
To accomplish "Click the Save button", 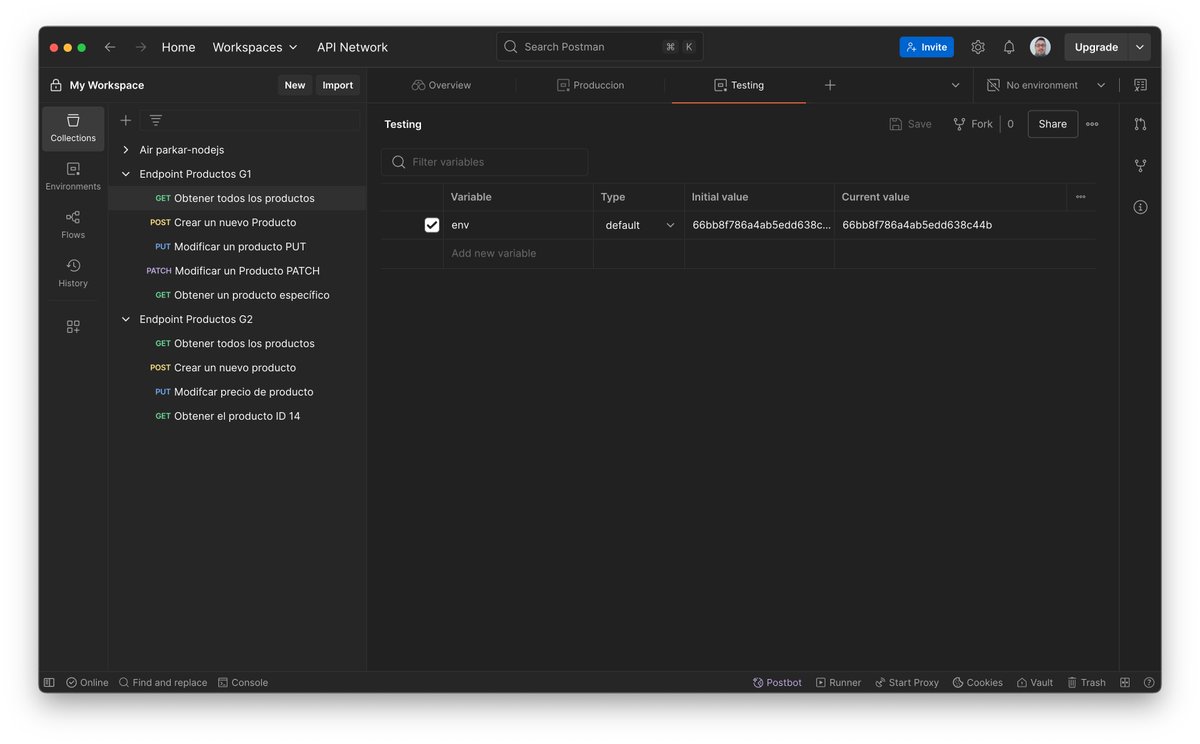I will 910,124.
